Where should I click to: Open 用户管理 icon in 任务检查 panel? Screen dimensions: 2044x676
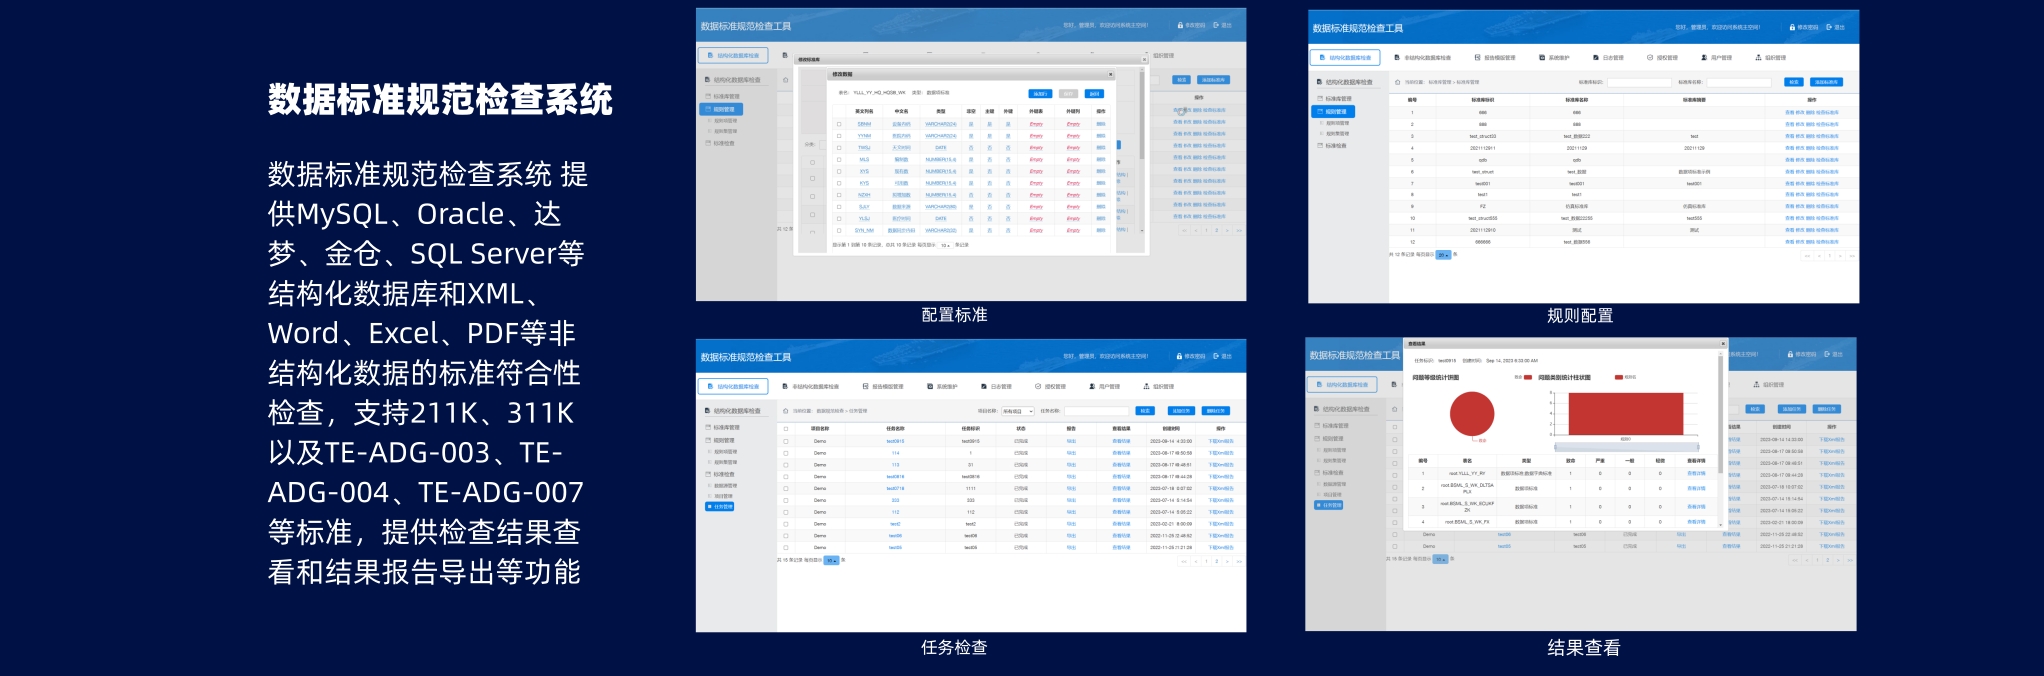point(1092,386)
